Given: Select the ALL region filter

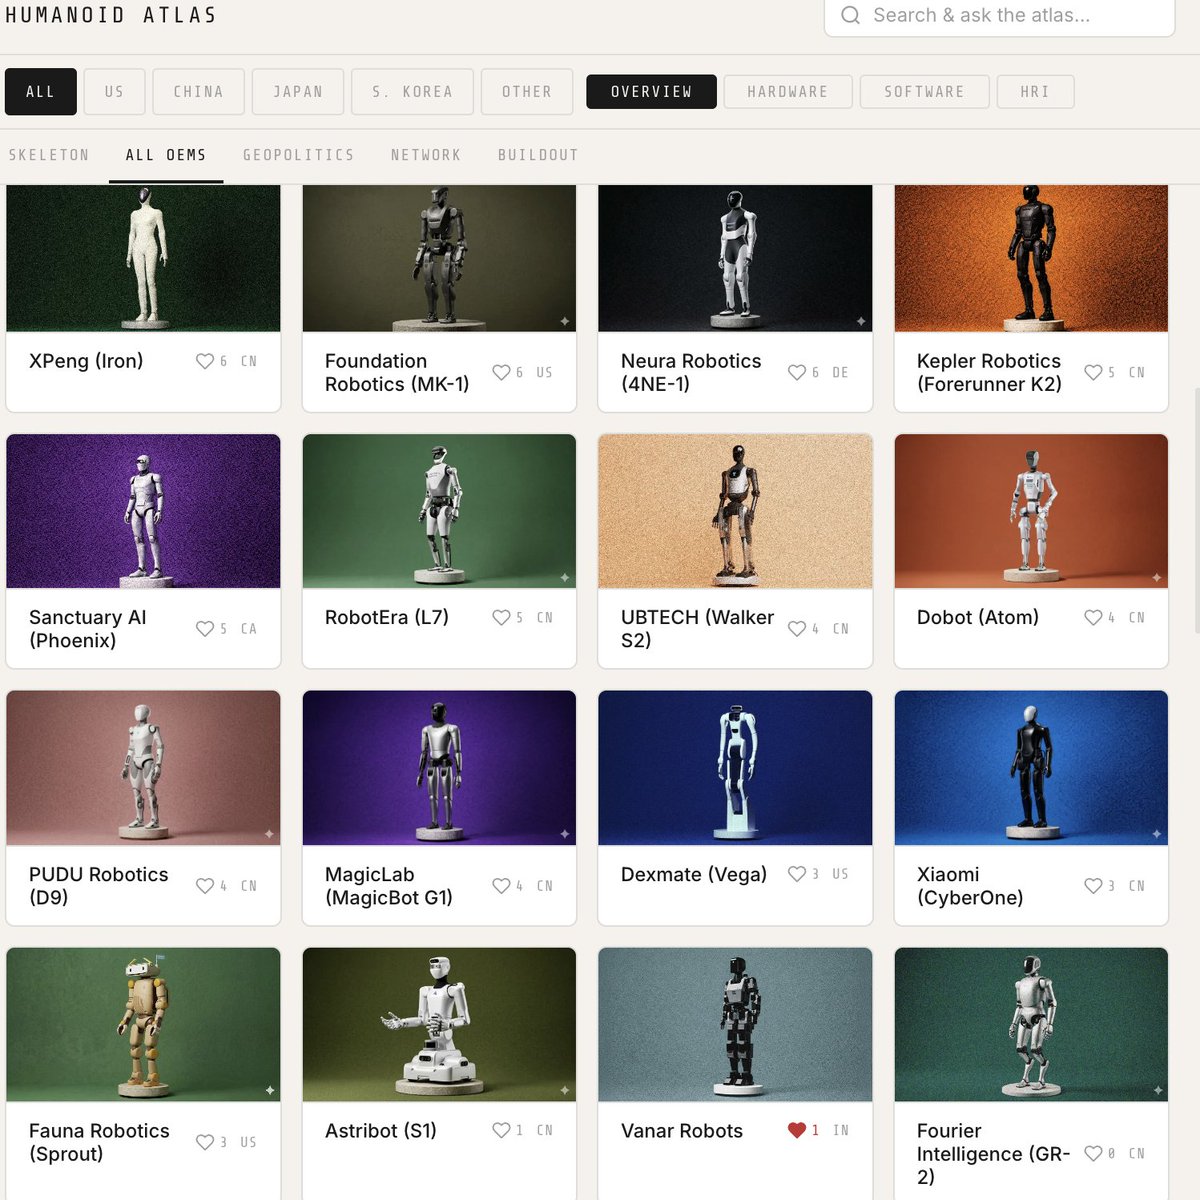Looking at the screenshot, I should 41,91.
